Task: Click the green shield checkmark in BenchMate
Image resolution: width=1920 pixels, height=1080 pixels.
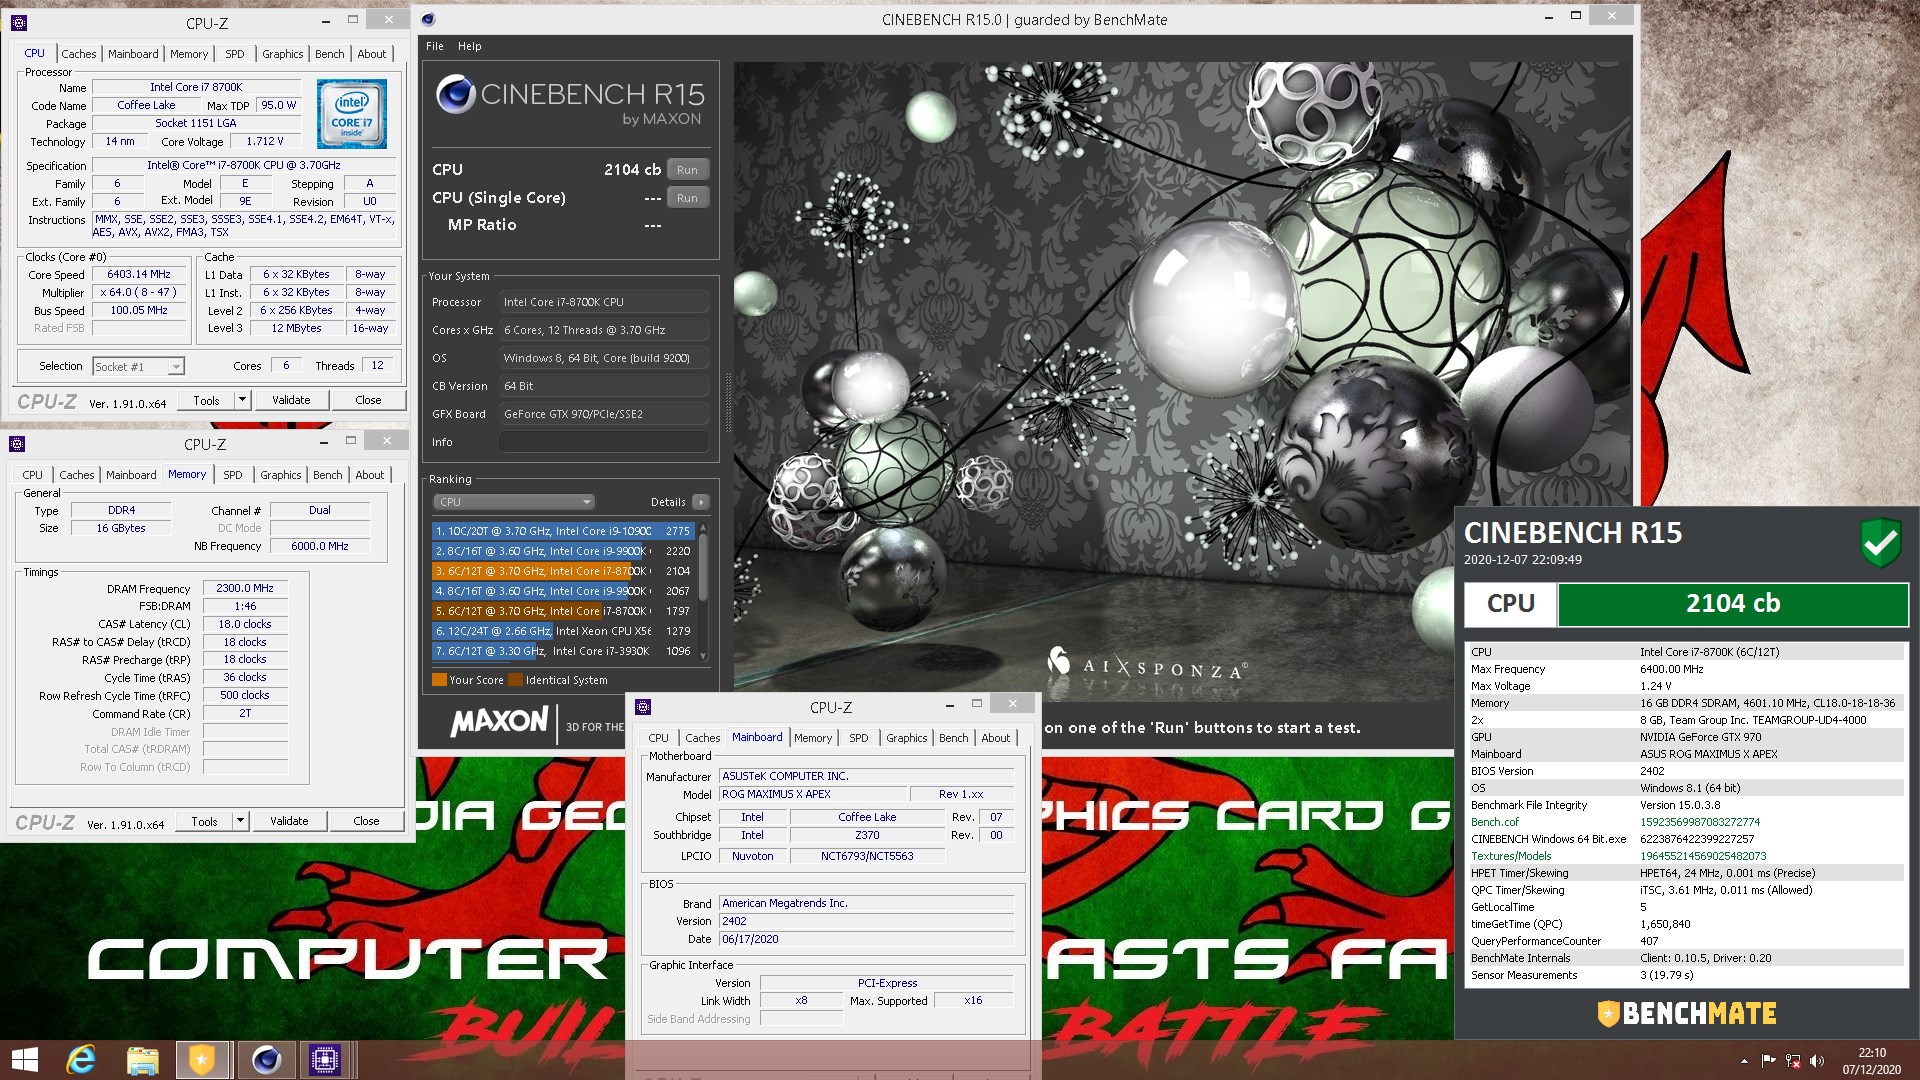Action: point(1880,543)
